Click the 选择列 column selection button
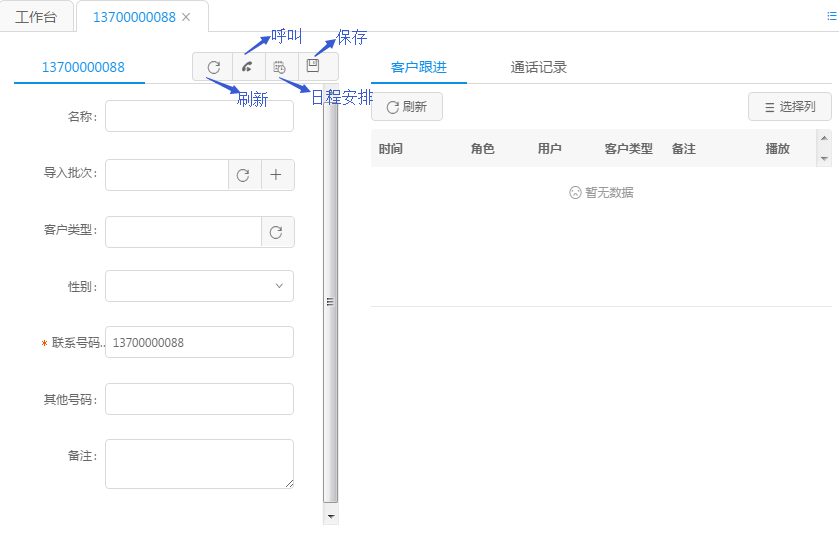839x534 pixels. click(x=789, y=107)
